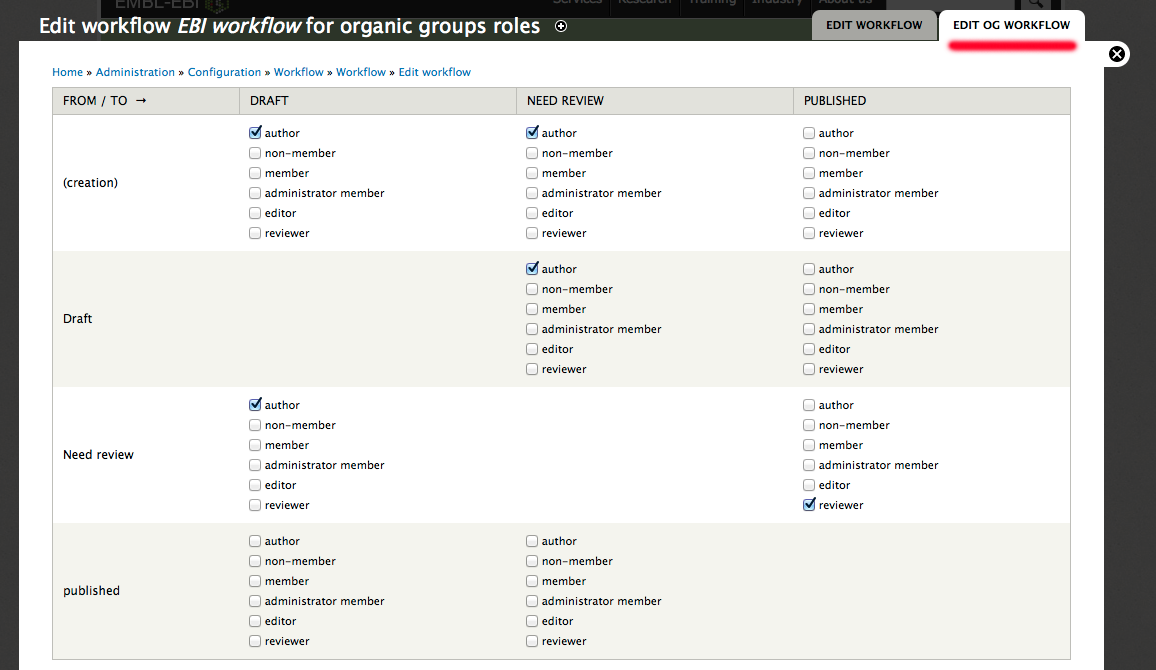Click the Workflow breadcrumb link
1156x670 pixels.
pos(298,71)
